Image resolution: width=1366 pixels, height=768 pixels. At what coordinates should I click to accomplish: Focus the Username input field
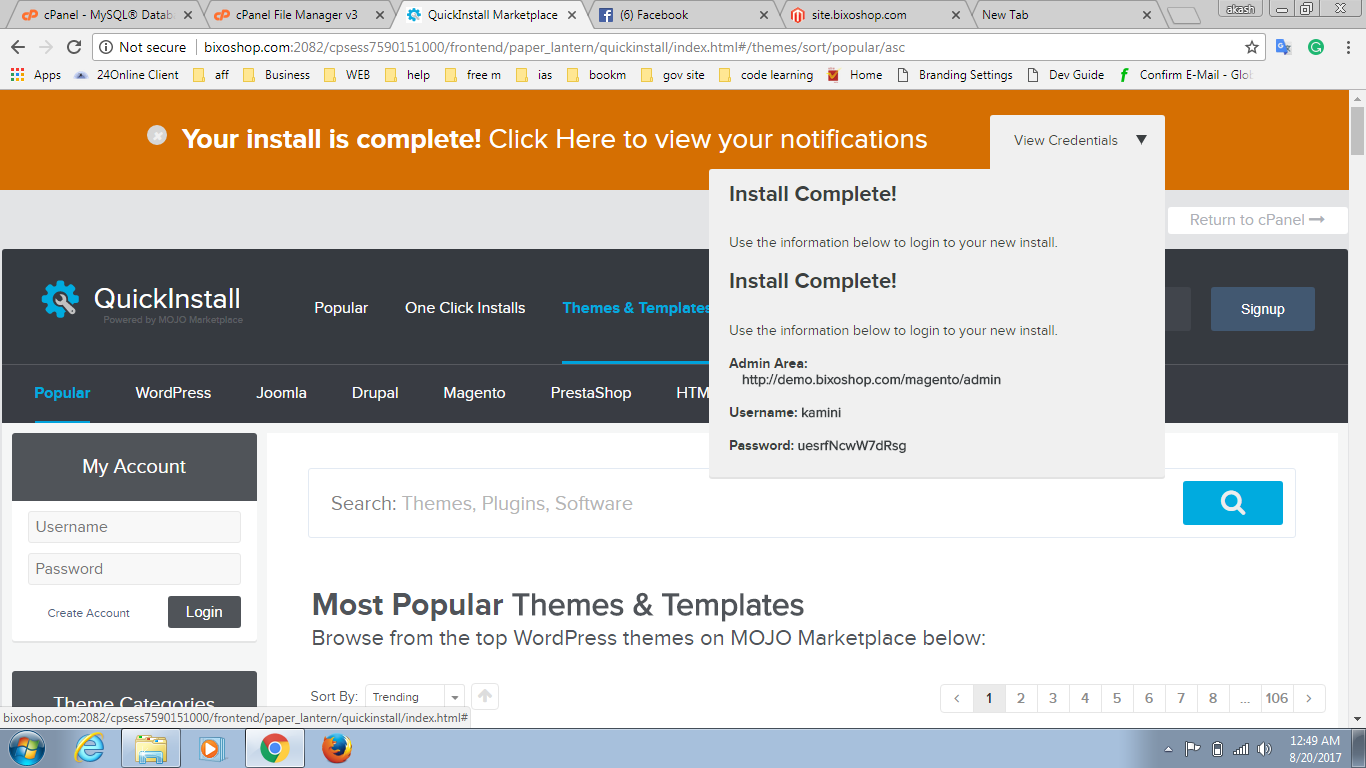(134, 527)
